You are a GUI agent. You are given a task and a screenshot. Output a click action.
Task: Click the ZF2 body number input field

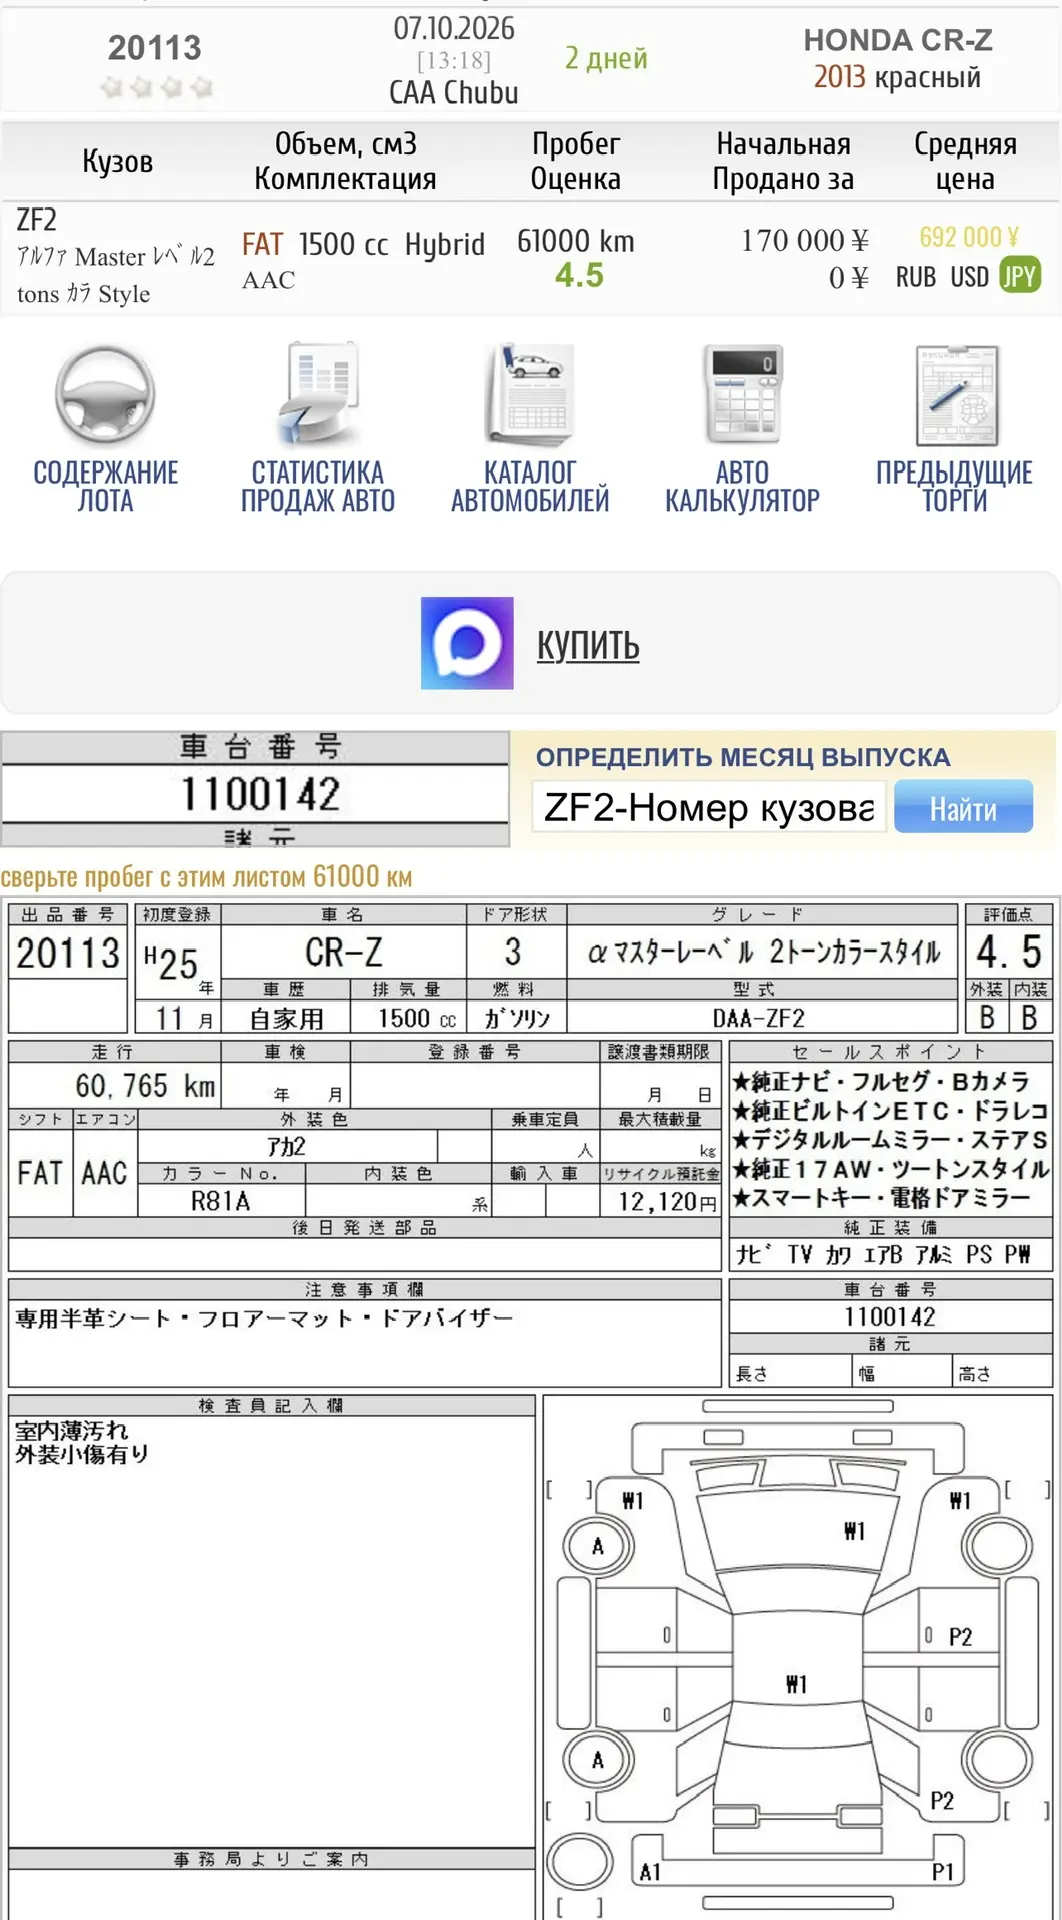[709, 807]
